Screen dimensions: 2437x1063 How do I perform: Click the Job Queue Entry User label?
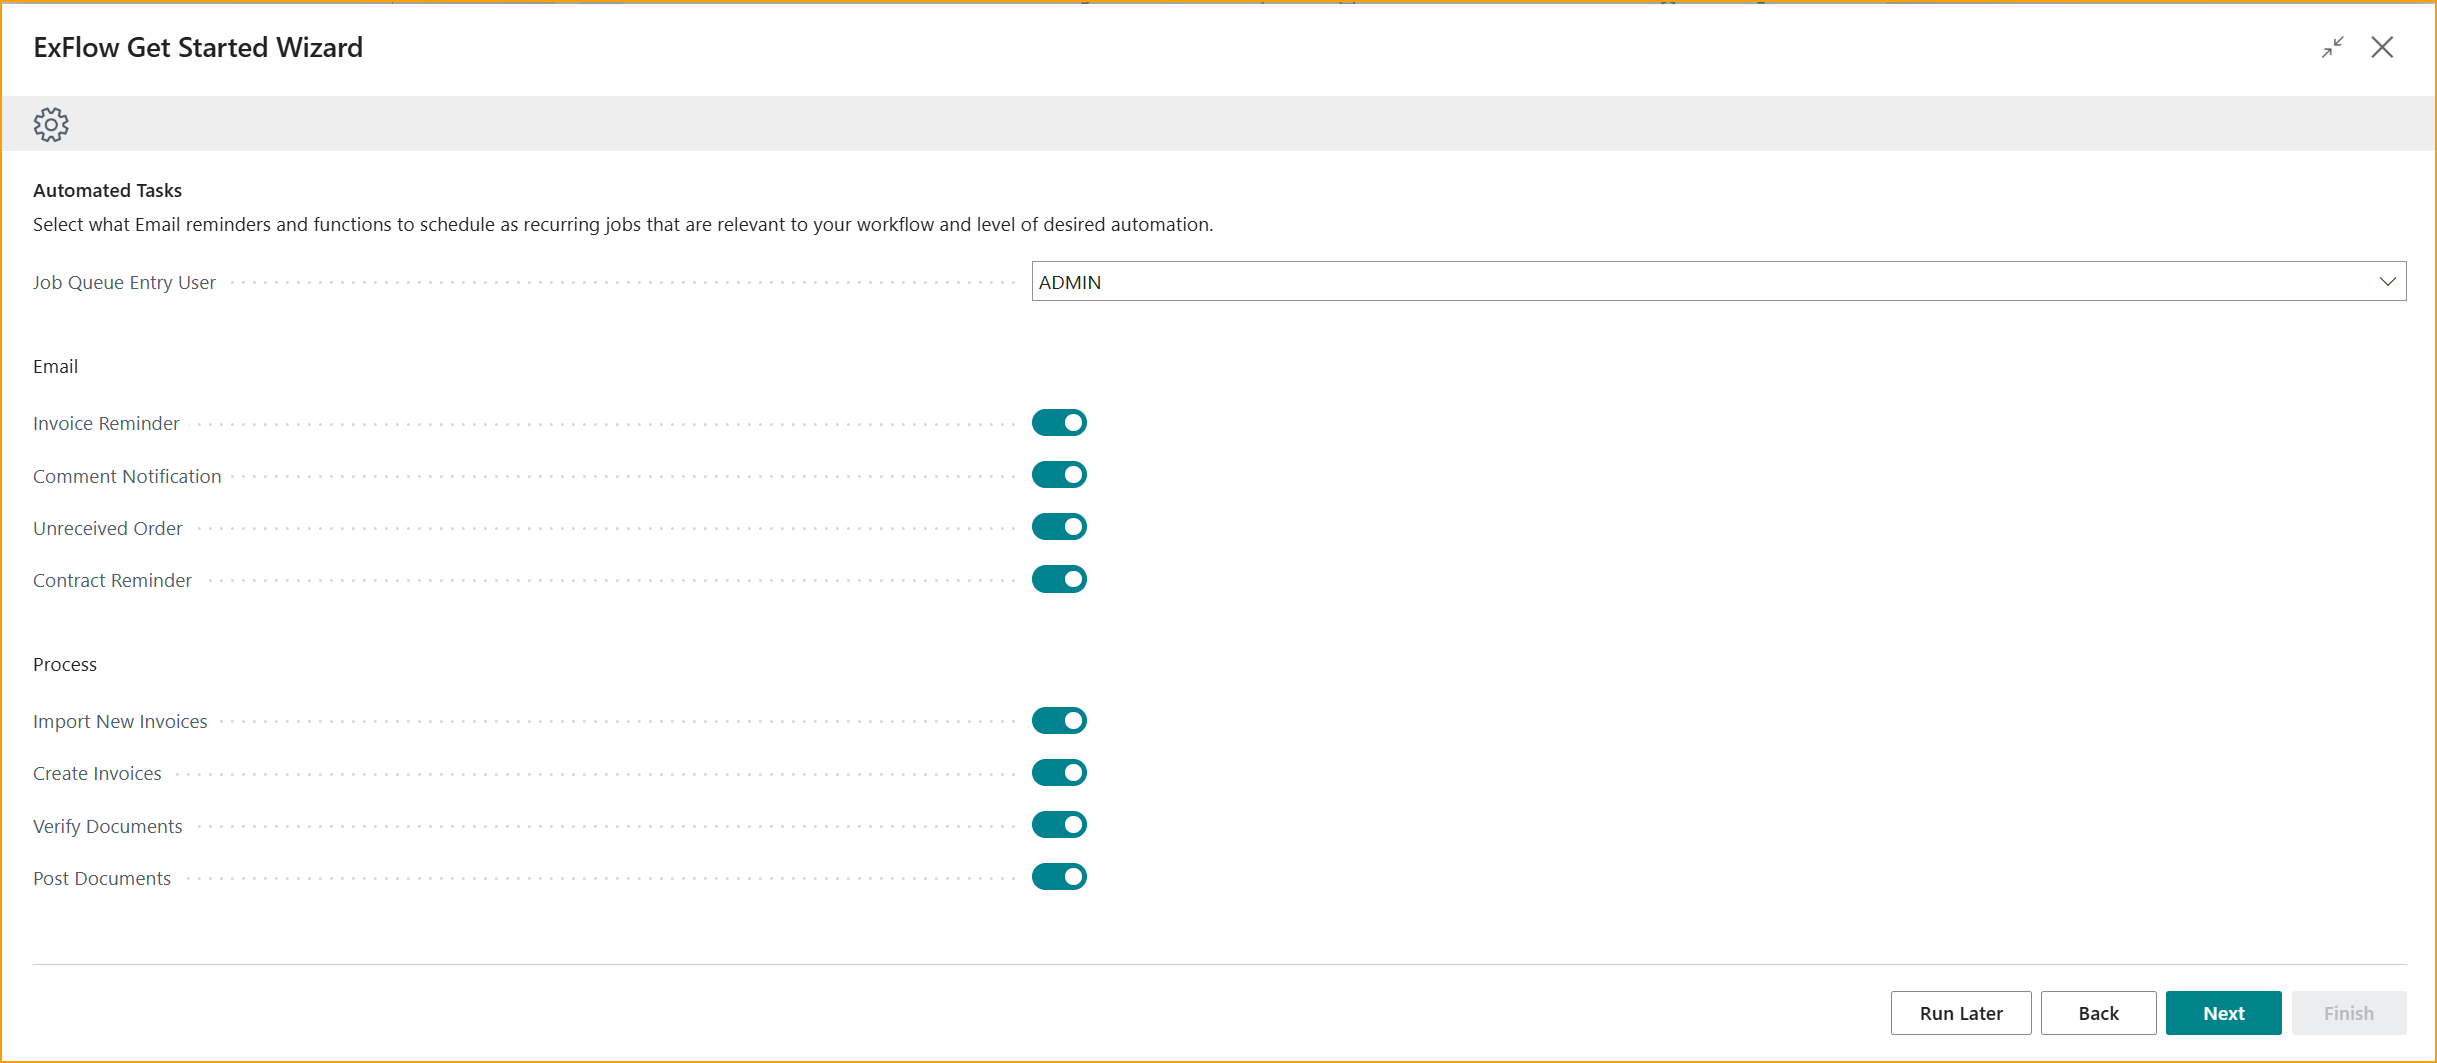[x=124, y=281]
